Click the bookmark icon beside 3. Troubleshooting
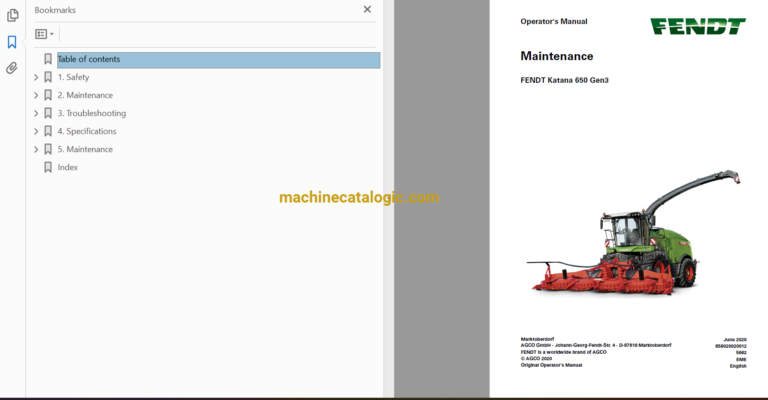 click(x=48, y=114)
